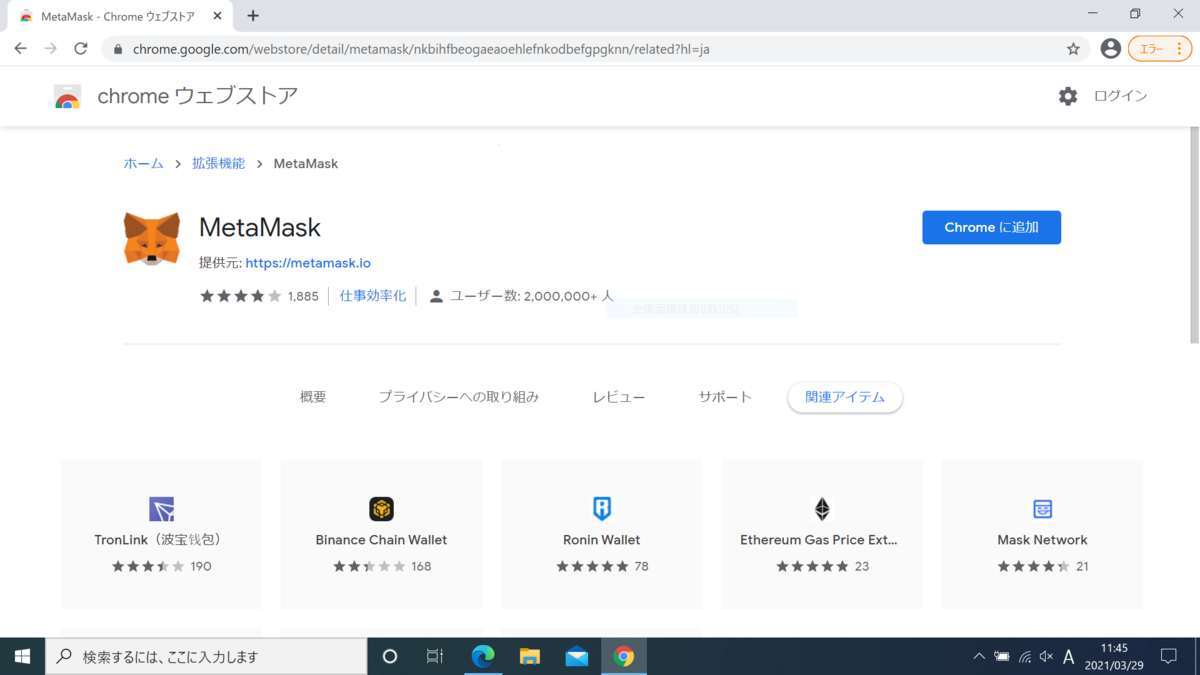Click the Chrome taskbar icon
1200x675 pixels.
pyautogui.click(x=624, y=656)
